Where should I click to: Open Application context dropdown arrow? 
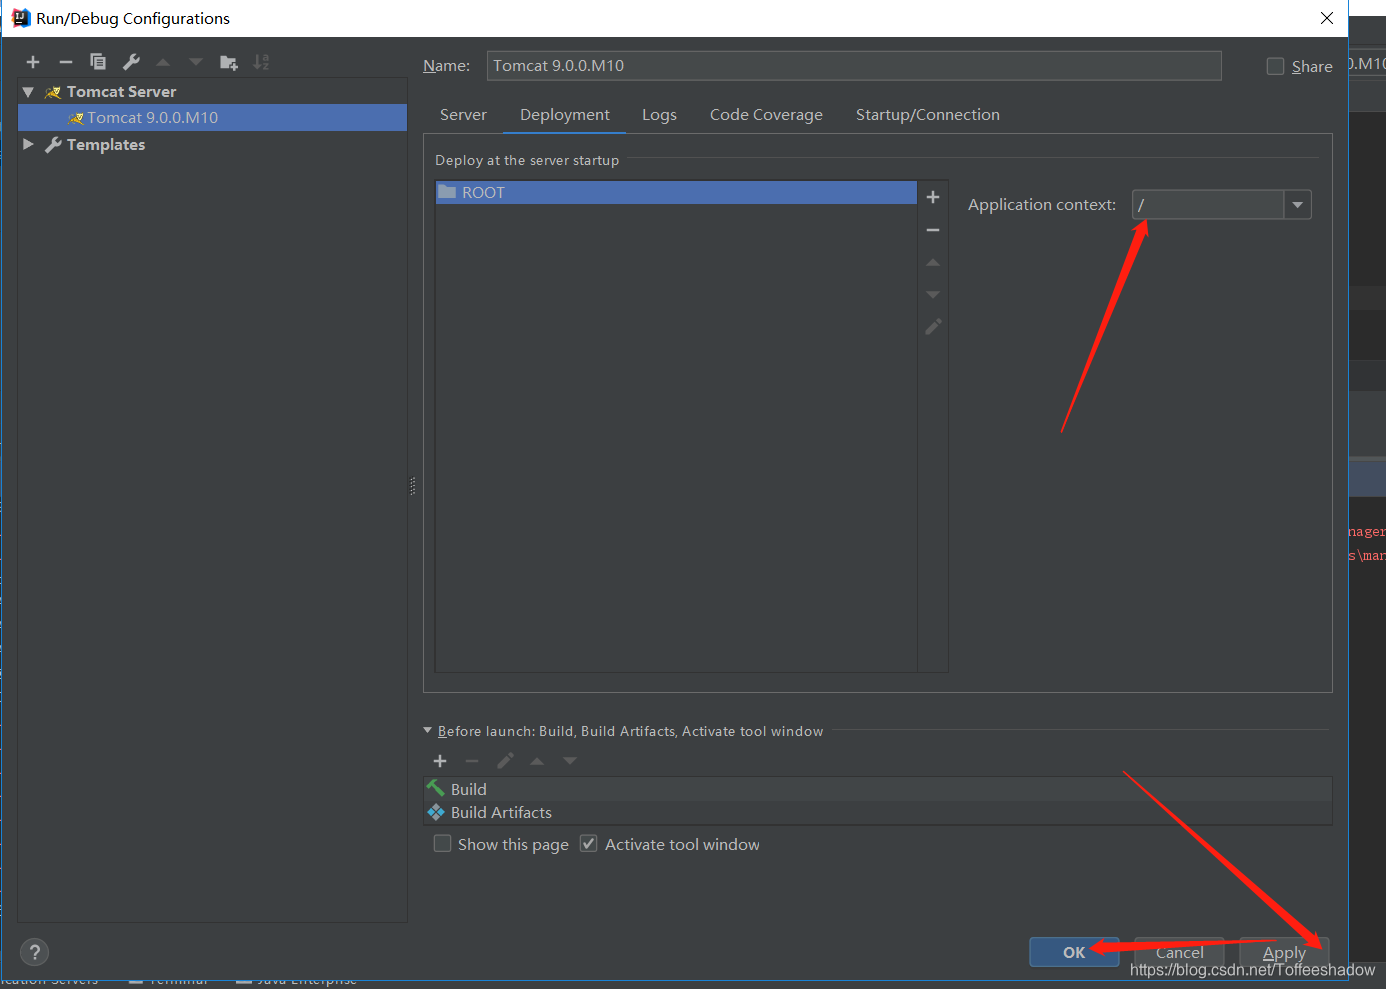(x=1297, y=204)
